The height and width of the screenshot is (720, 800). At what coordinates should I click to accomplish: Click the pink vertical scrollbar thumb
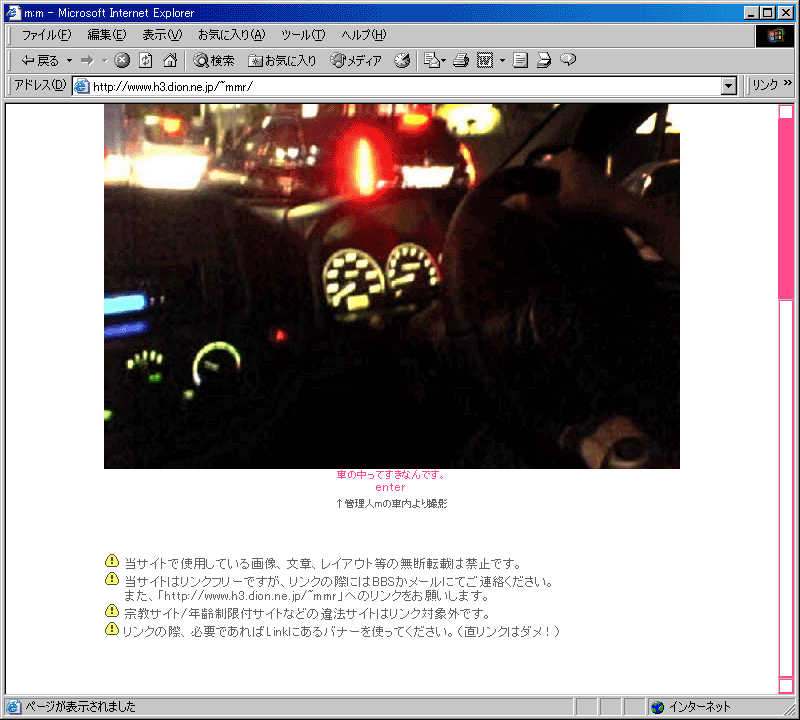pyautogui.click(x=786, y=209)
